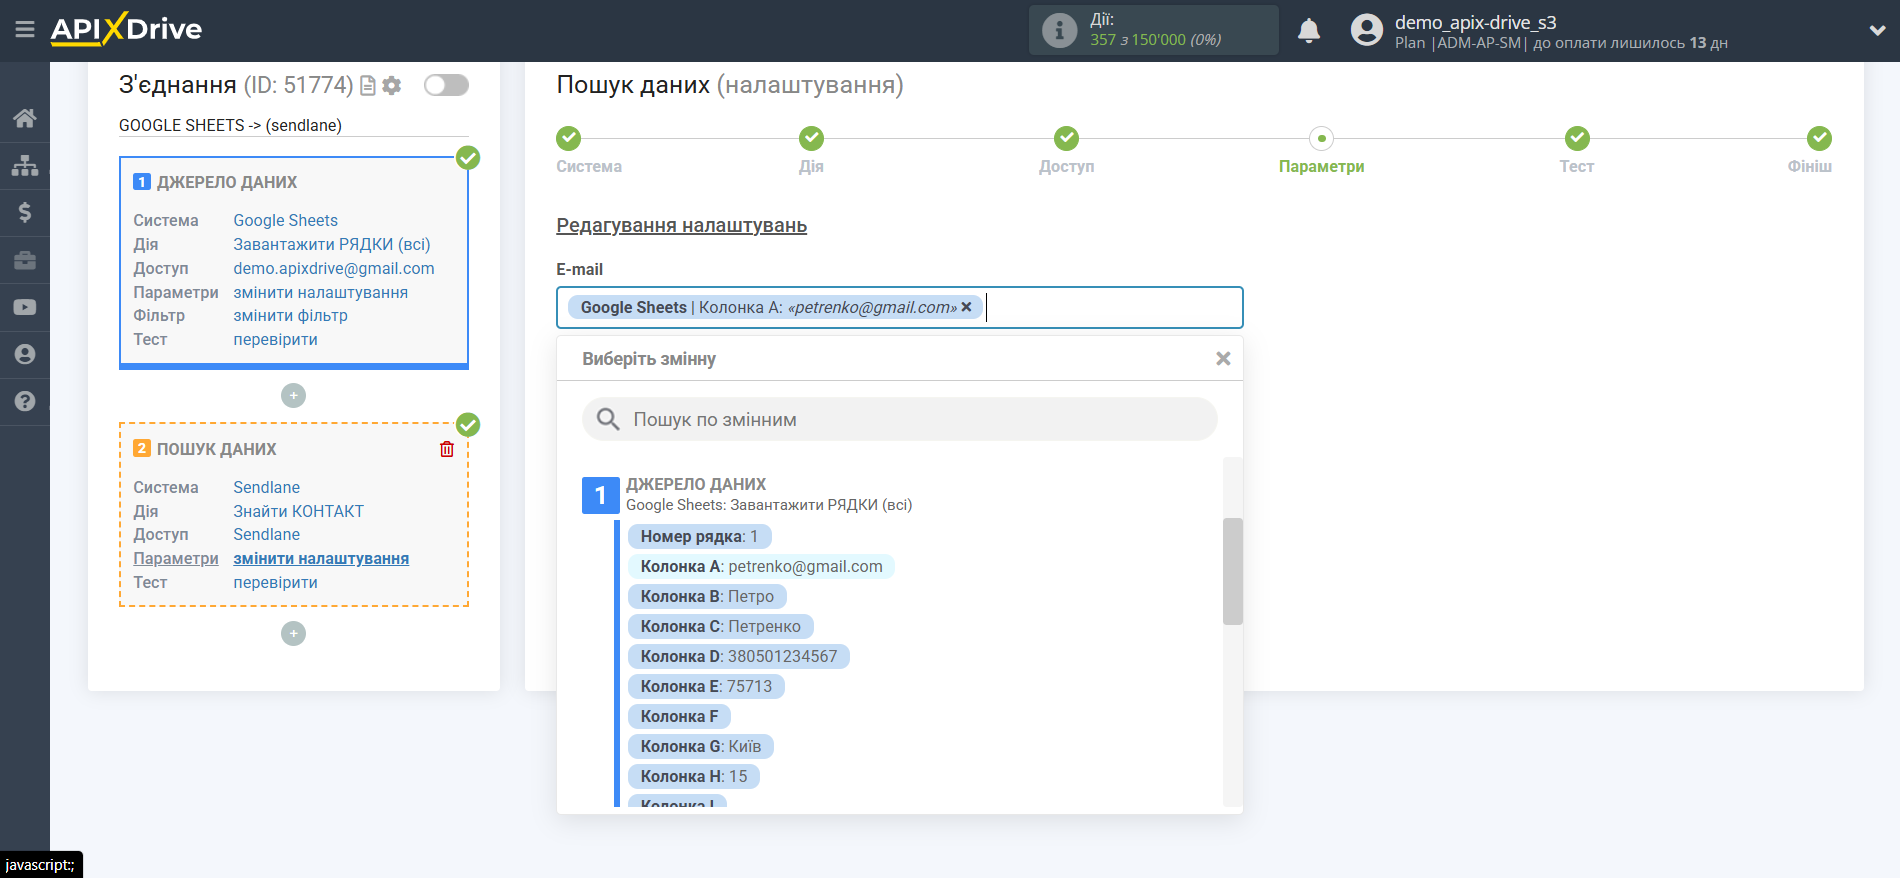The height and width of the screenshot is (878, 1900).
Task: Open the help question mark icon
Action: point(25,401)
